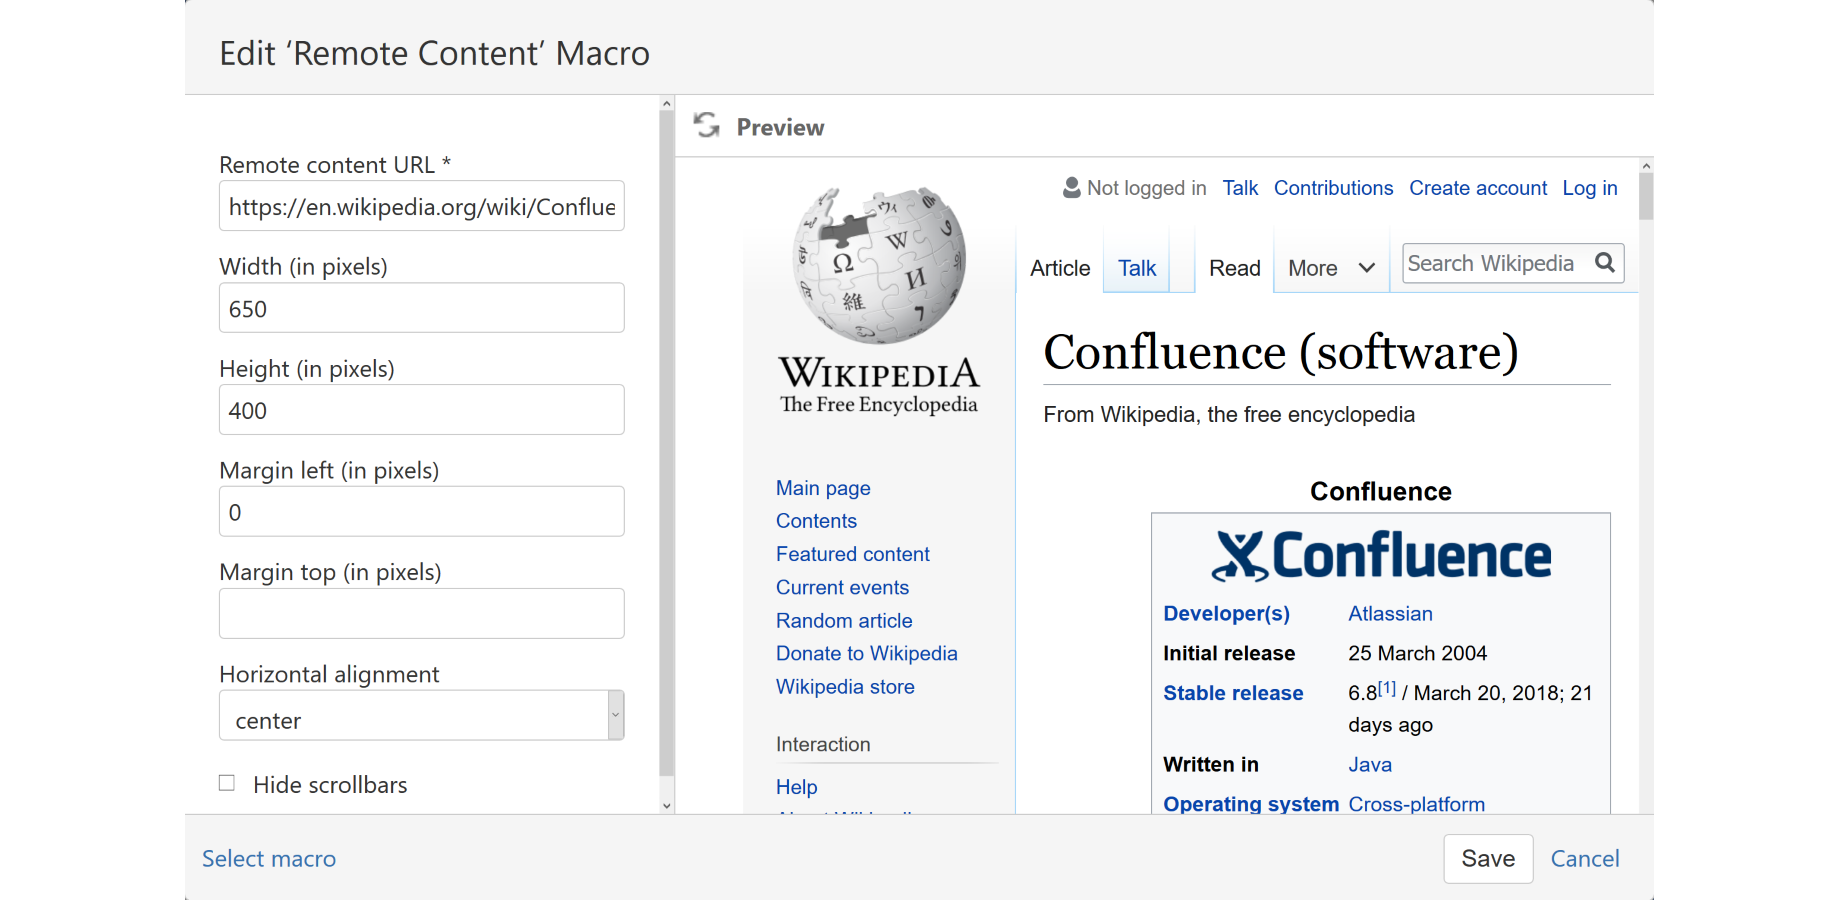This screenshot has width=1840, height=900.
Task: Click the Cancel link
Action: click(1585, 859)
